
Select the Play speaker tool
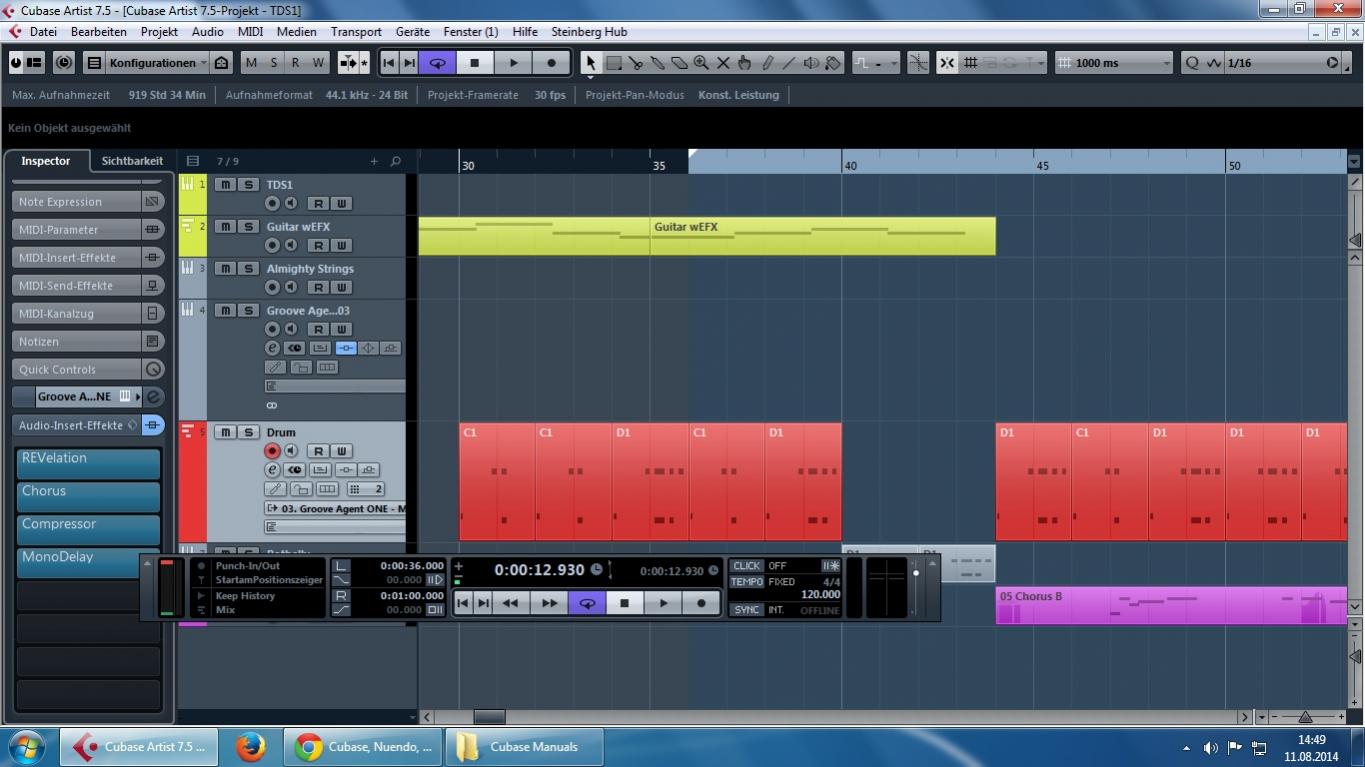click(811, 62)
